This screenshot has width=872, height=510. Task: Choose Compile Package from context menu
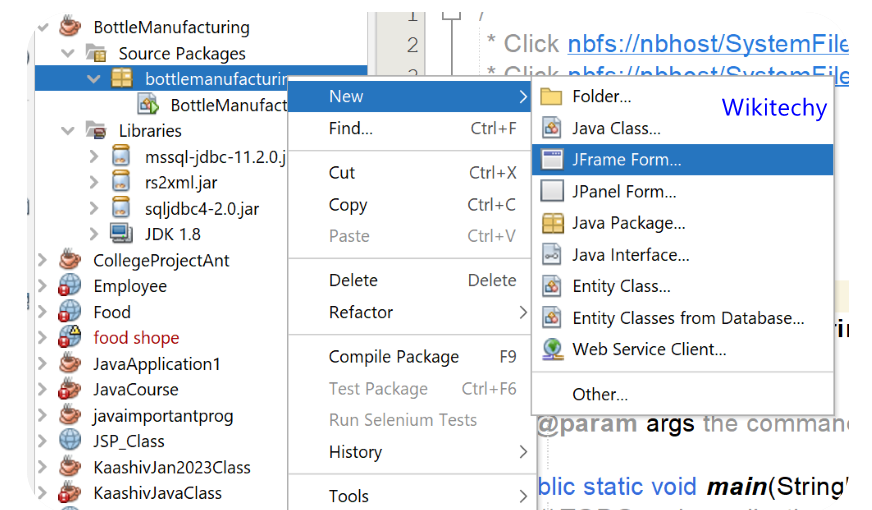[393, 357]
